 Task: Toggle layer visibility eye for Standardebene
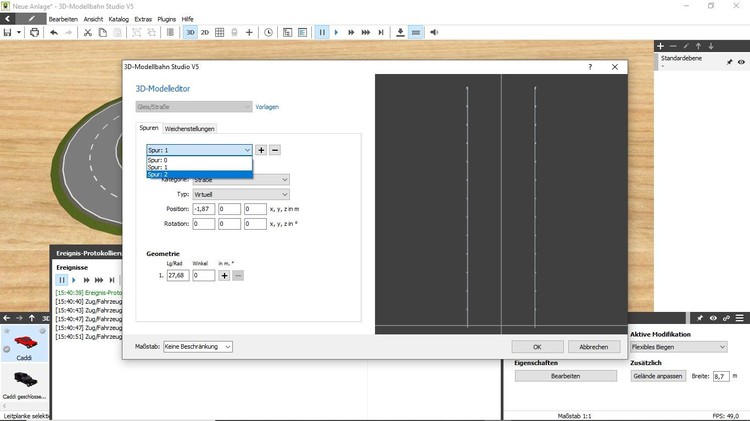click(741, 62)
